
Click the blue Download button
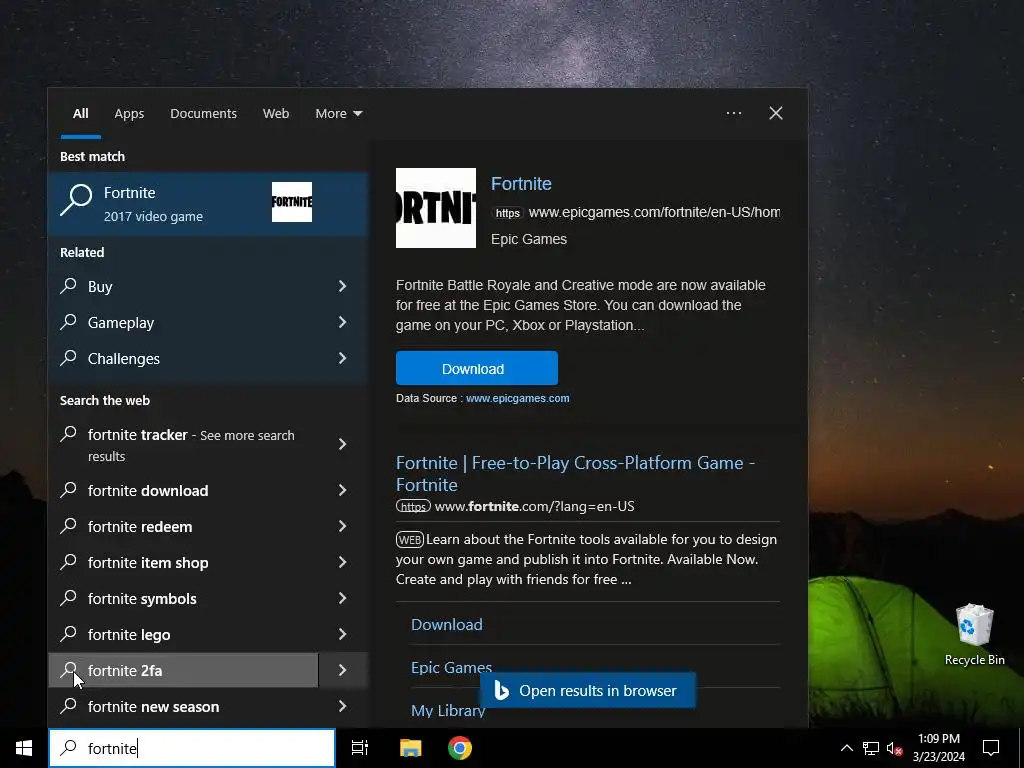[477, 368]
